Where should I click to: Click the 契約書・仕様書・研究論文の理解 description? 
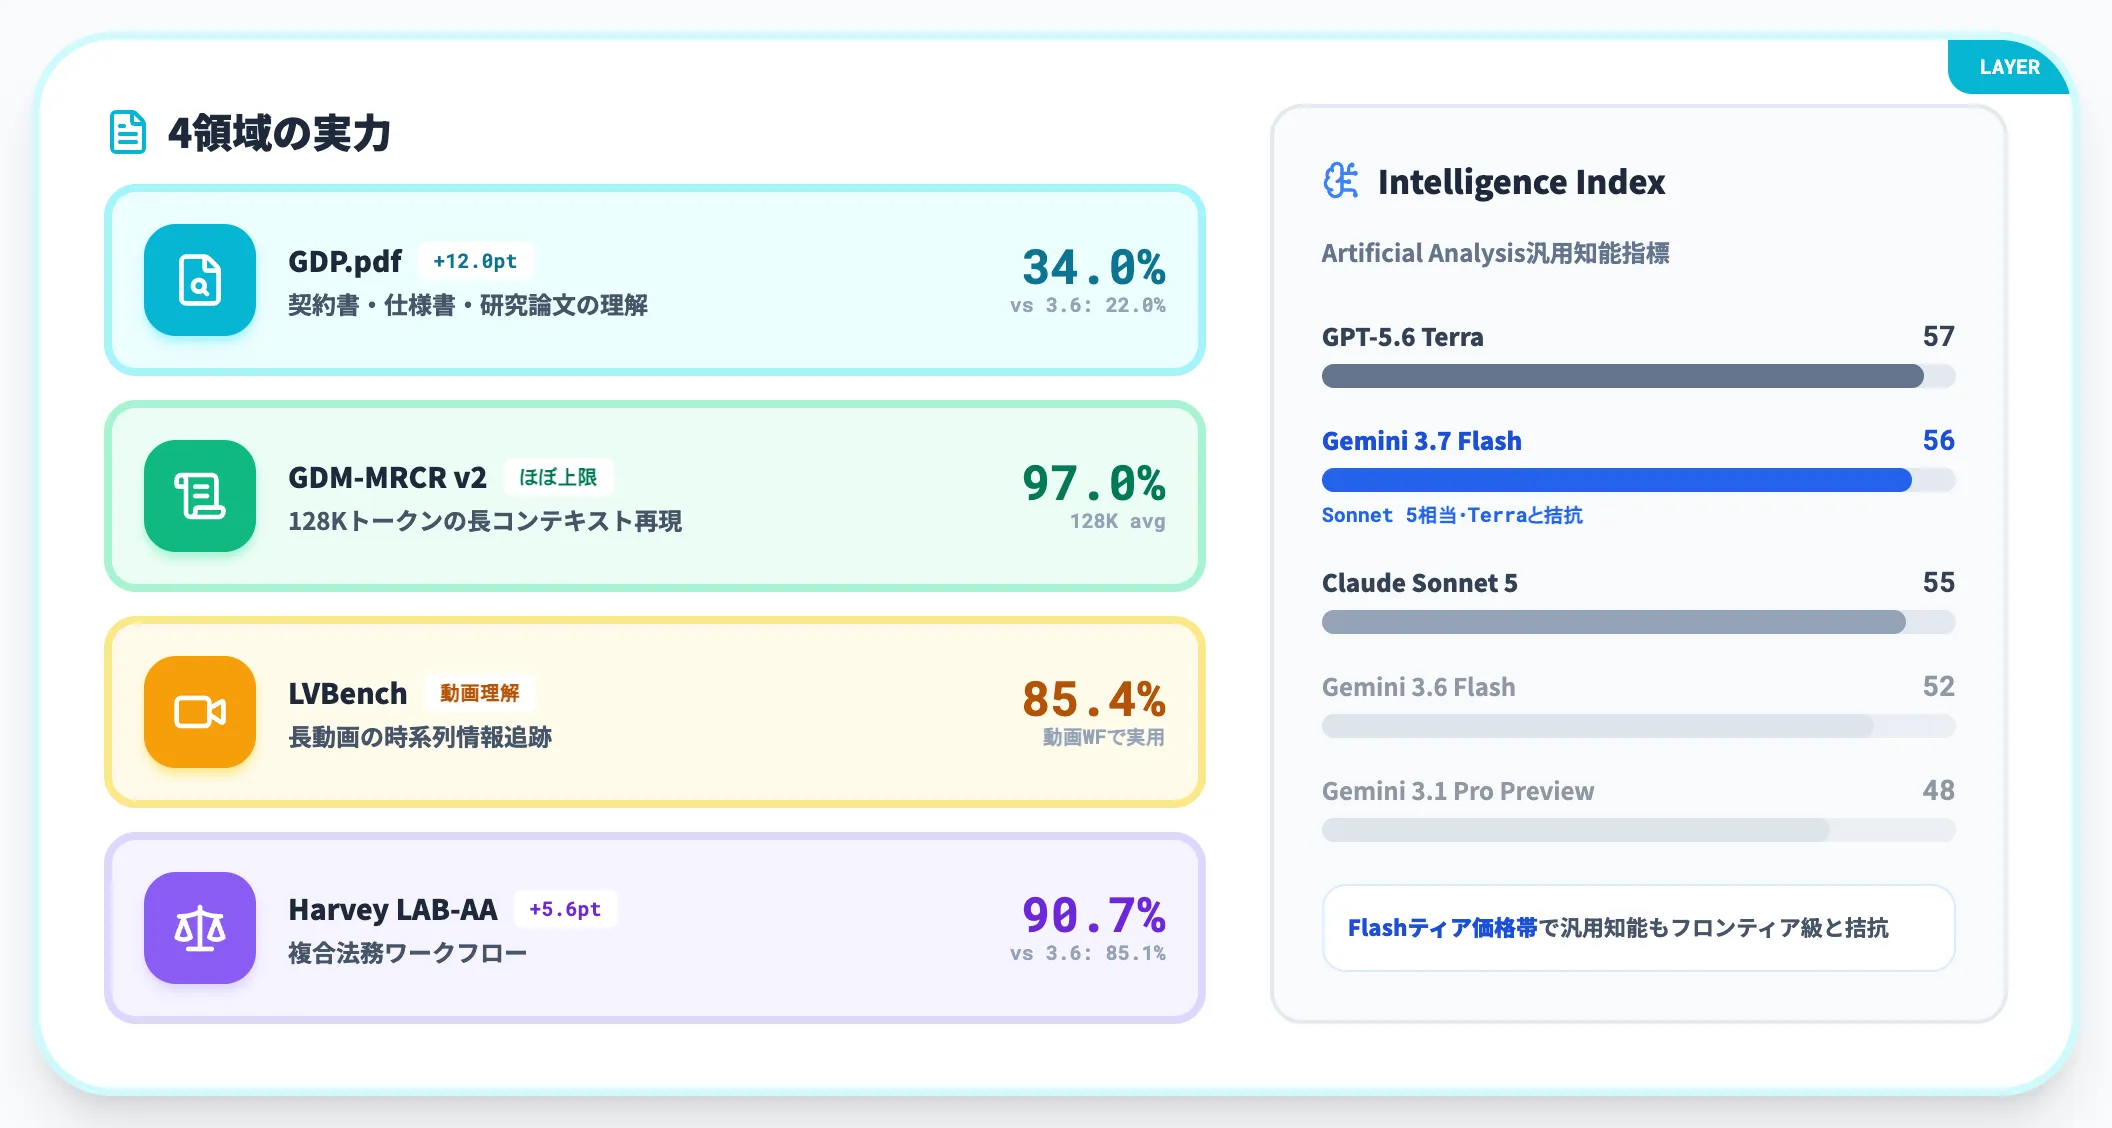point(468,305)
